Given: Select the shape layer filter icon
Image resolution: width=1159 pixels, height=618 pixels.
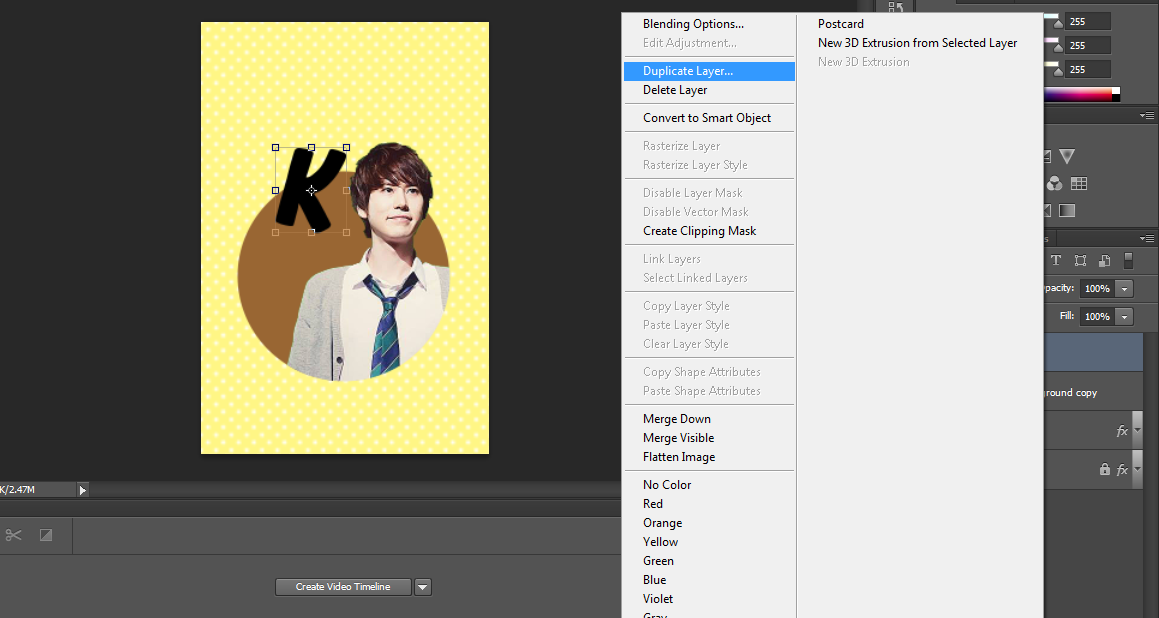Looking at the screenshot, I should point(1080,260).
